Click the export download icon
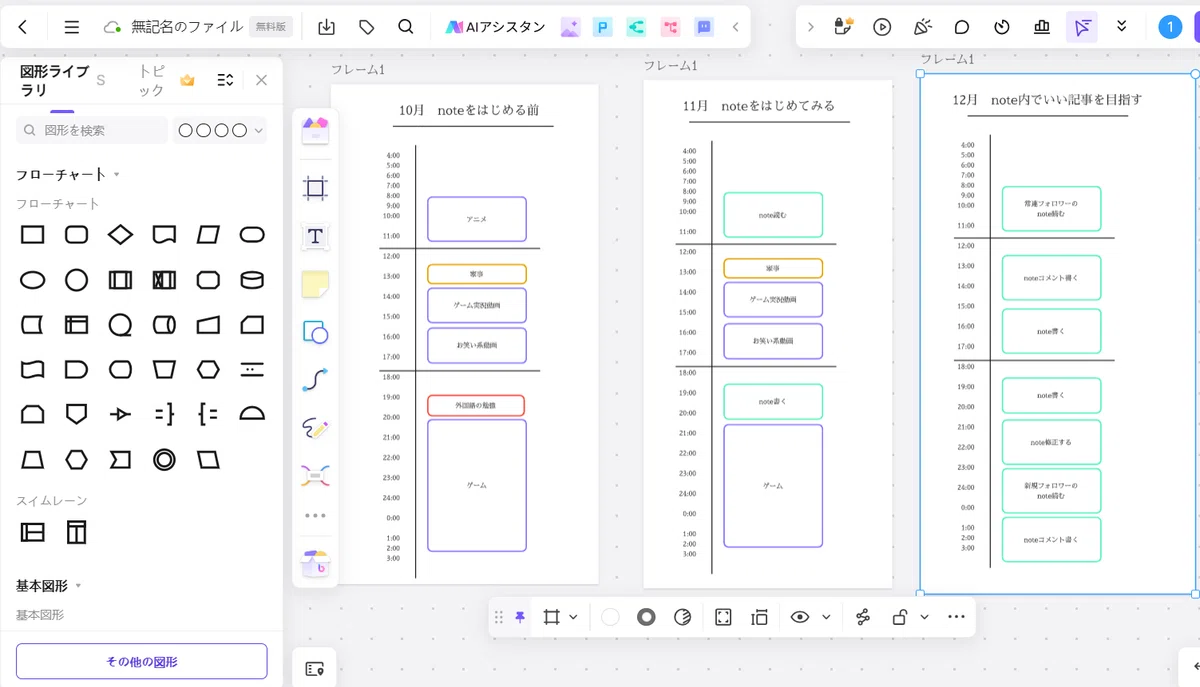This screenshot has height=687, width=1200. (x=326, y=27)
